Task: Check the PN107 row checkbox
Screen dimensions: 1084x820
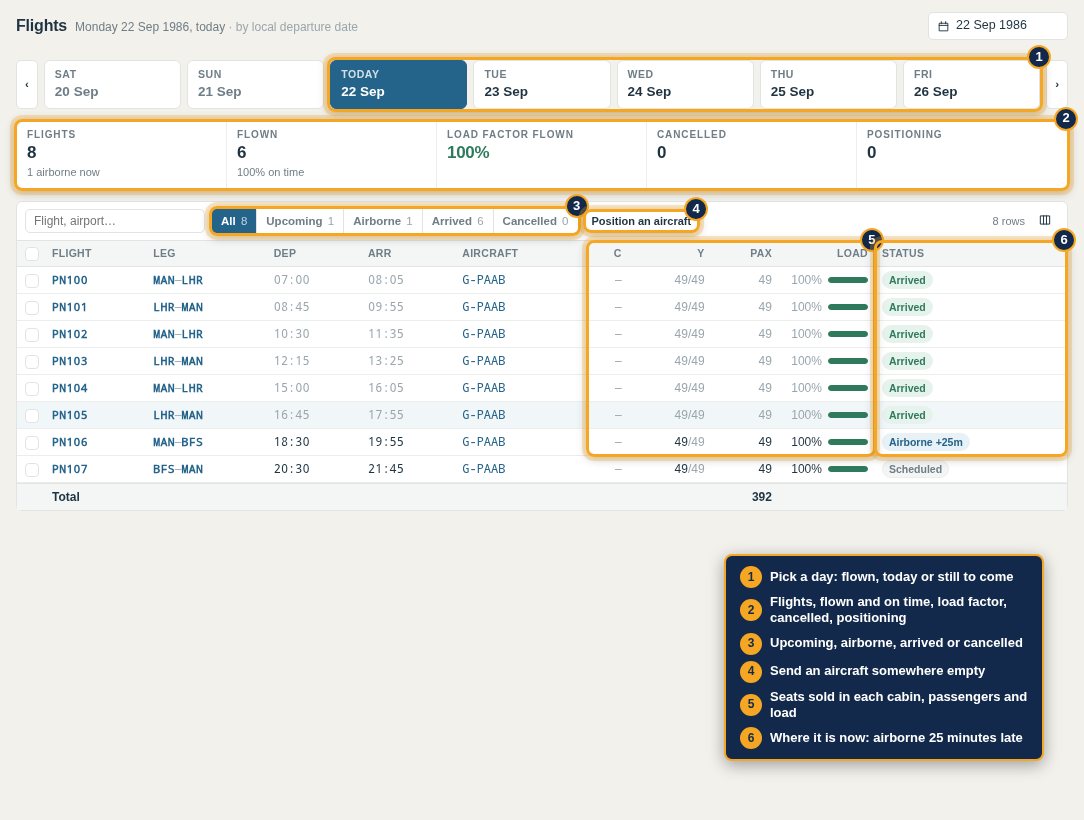Action: (32, 469)
